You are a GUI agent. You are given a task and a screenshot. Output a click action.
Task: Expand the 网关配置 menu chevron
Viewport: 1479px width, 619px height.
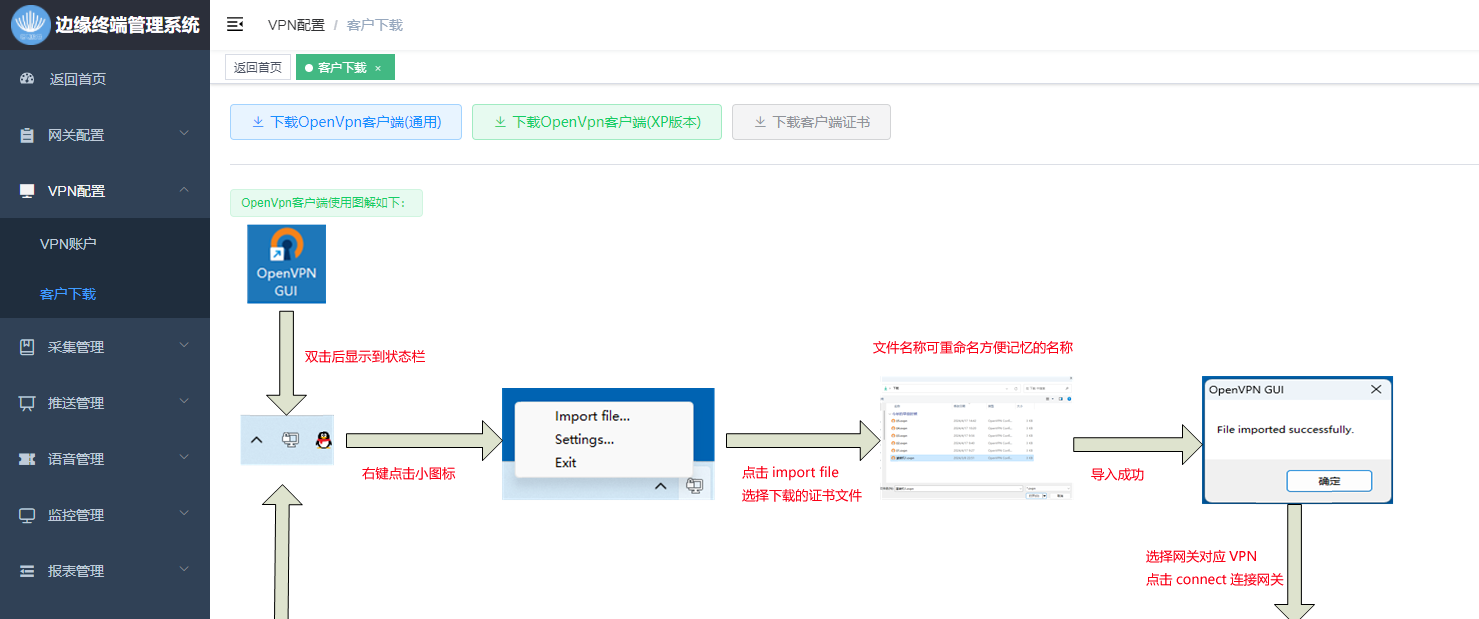pyautogui.click(x=184, y=133)
